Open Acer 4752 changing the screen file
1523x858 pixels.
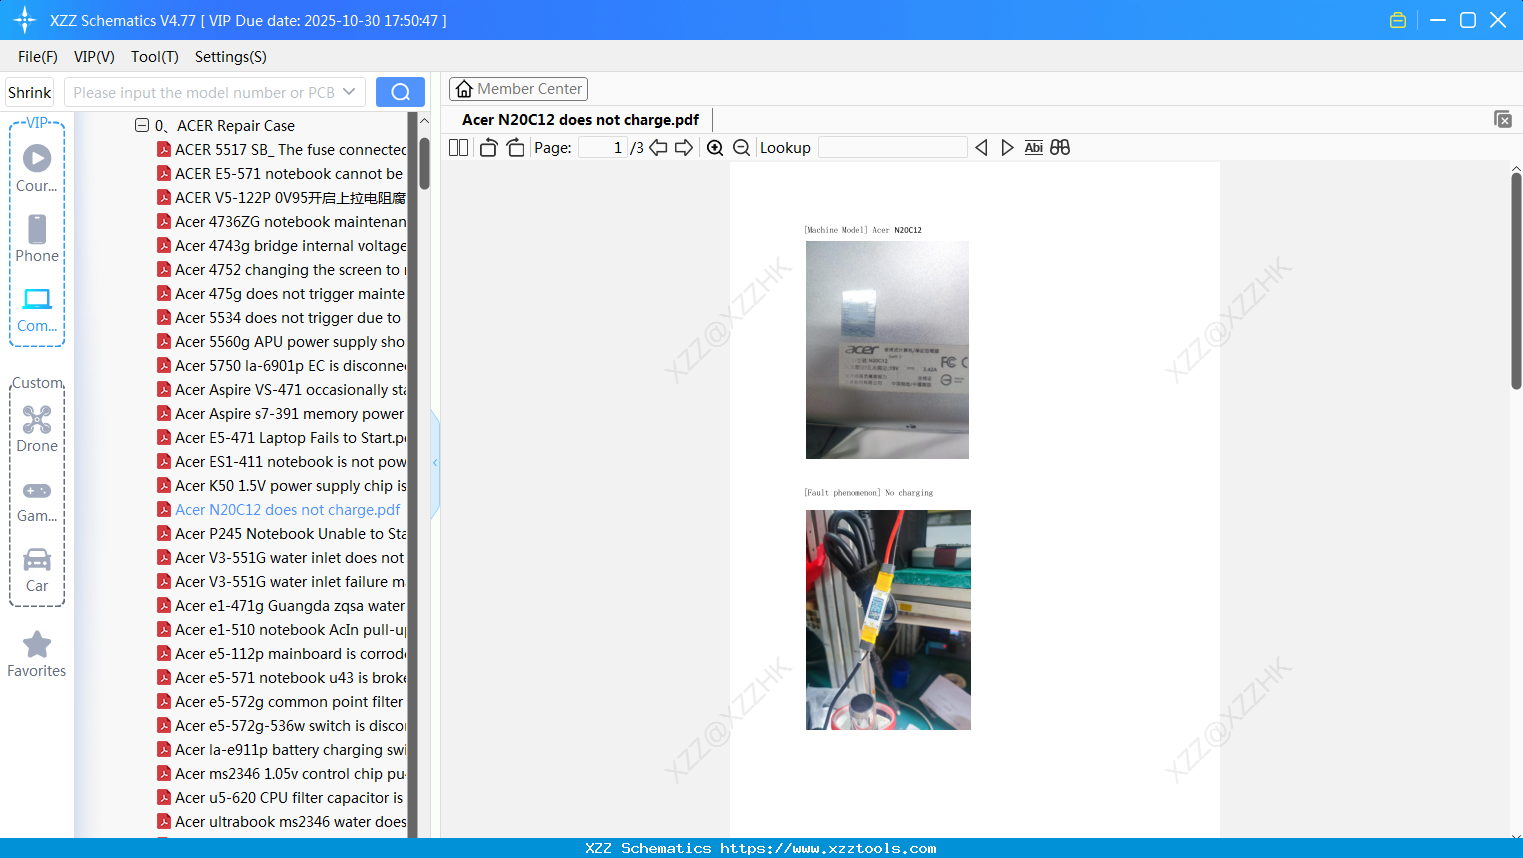point(290,269)
